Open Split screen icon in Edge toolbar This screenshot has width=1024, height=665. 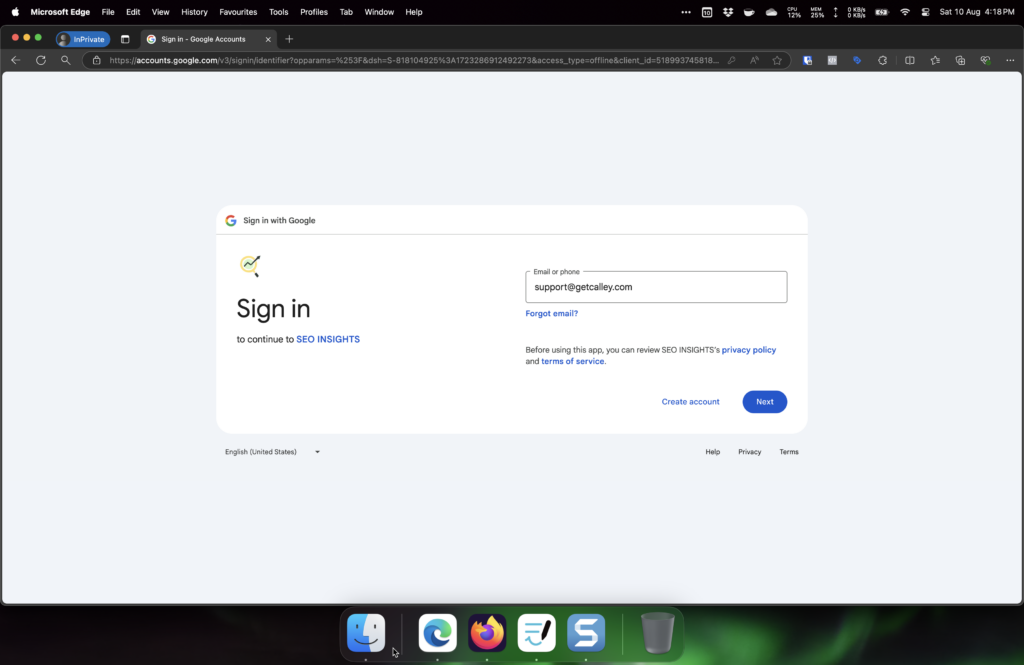tap(910, 60)
